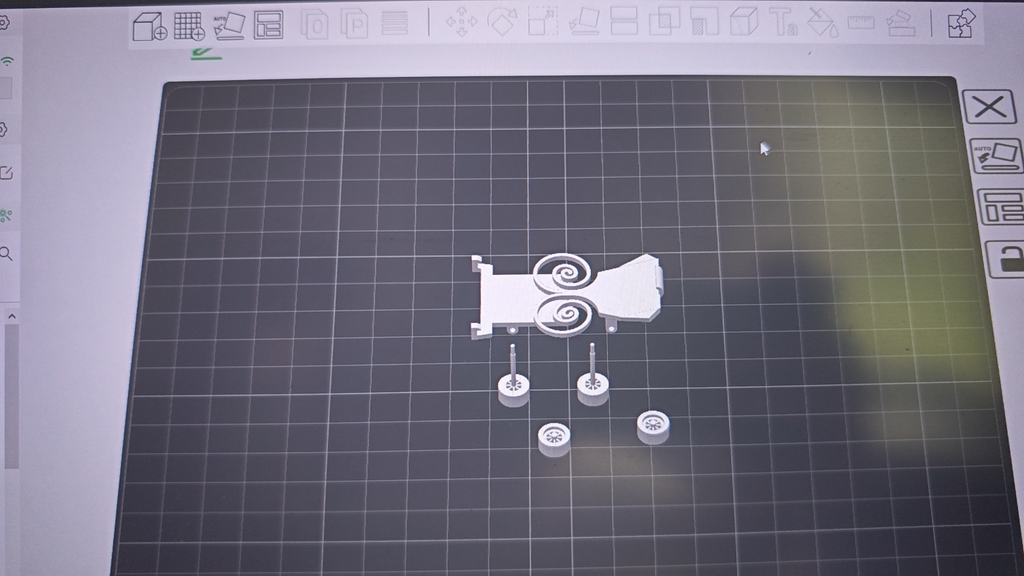This screenshot has width=1024, height=576.
Task: Click the plate-side Arrange button
Action: click(x=1002, y=206)
